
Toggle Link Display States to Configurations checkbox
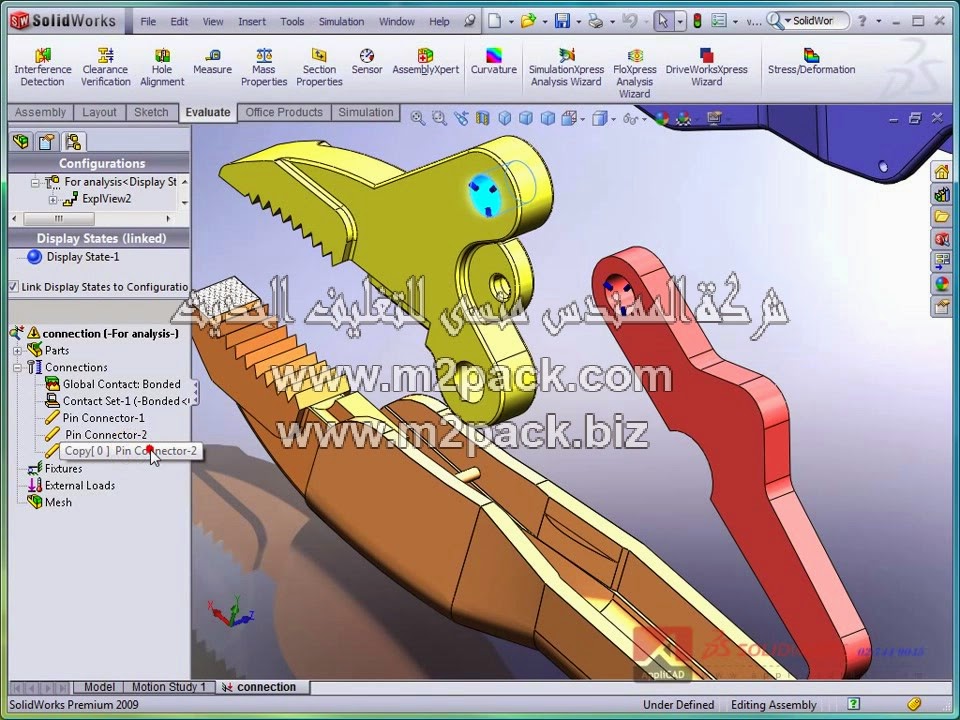(13, 287)
